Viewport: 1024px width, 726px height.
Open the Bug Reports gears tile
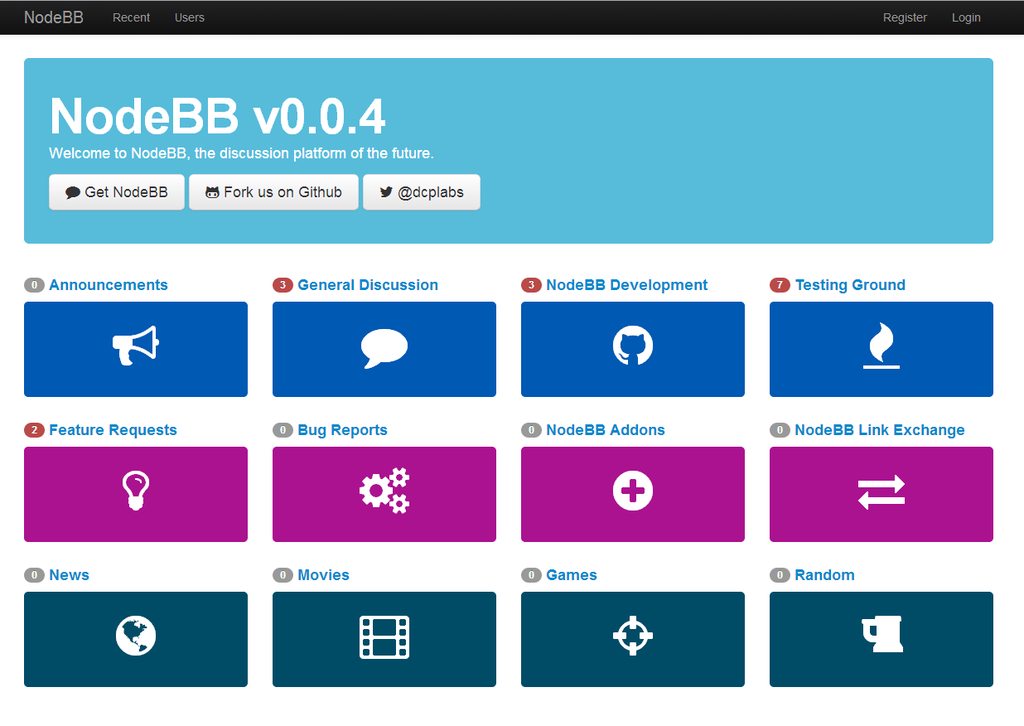(x=384, y=494)
